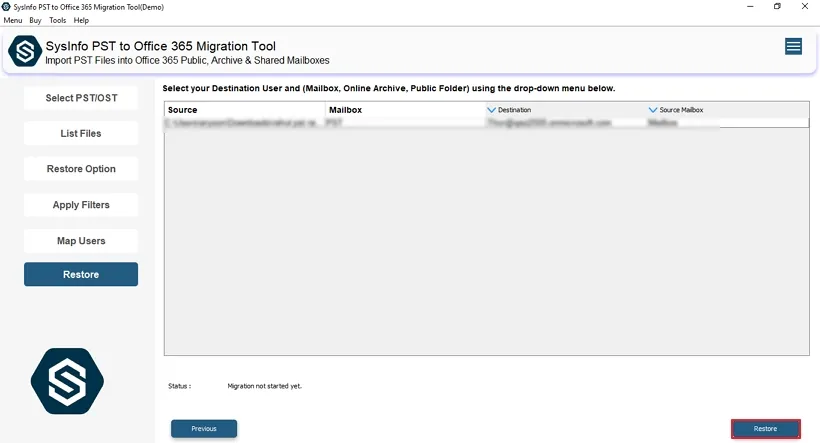The image size is (820, 443).
Task: Expand the Destination column dropdown arrow
Action: [491, 110]
